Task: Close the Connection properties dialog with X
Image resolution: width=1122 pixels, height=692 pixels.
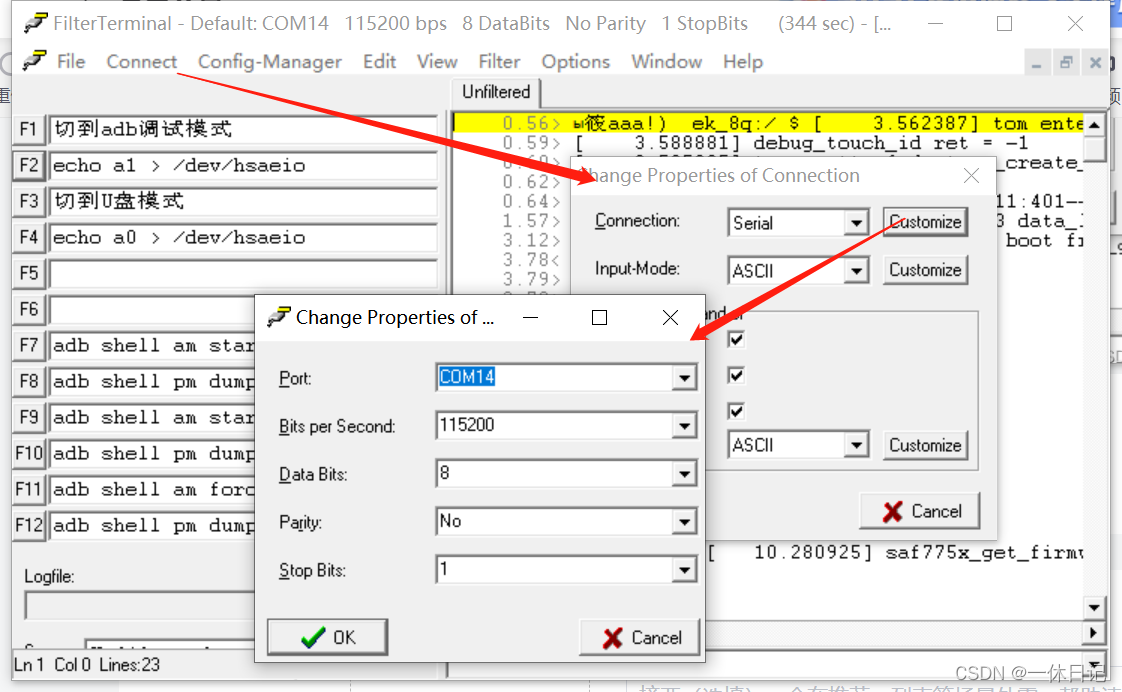Action: (x=971, y=175)
